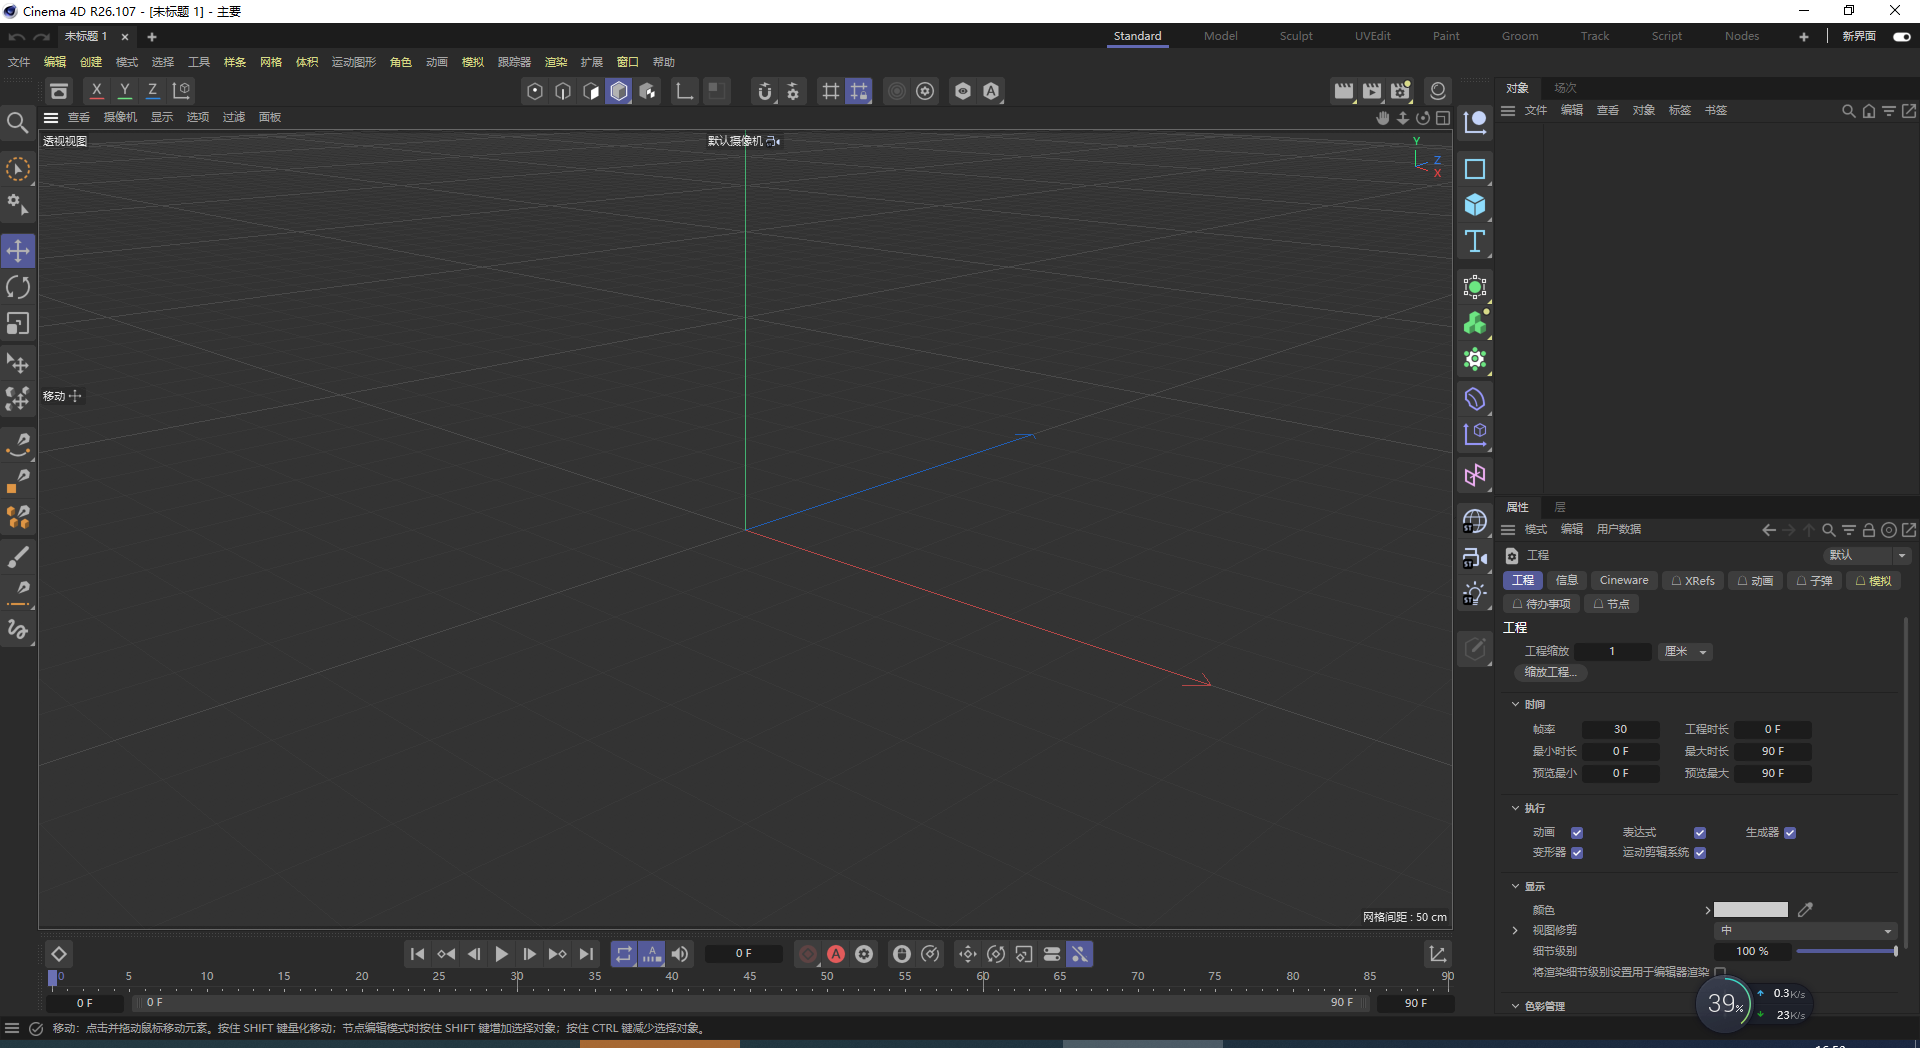Adjust the 细节级别 slider
This screenshot has width=1920, height=1048.
pyautogui.click(x=1847, y=952)
